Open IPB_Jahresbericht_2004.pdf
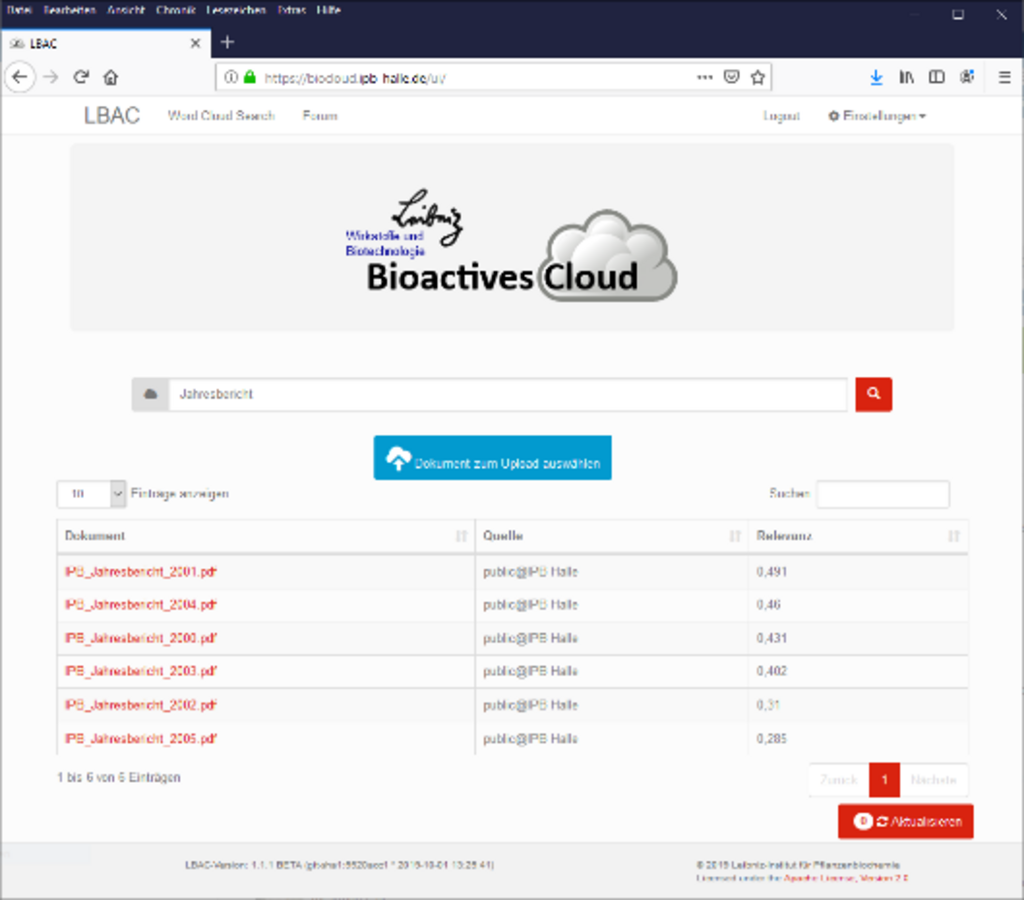This screenshot has height=900, width=1024. (140, 605)
